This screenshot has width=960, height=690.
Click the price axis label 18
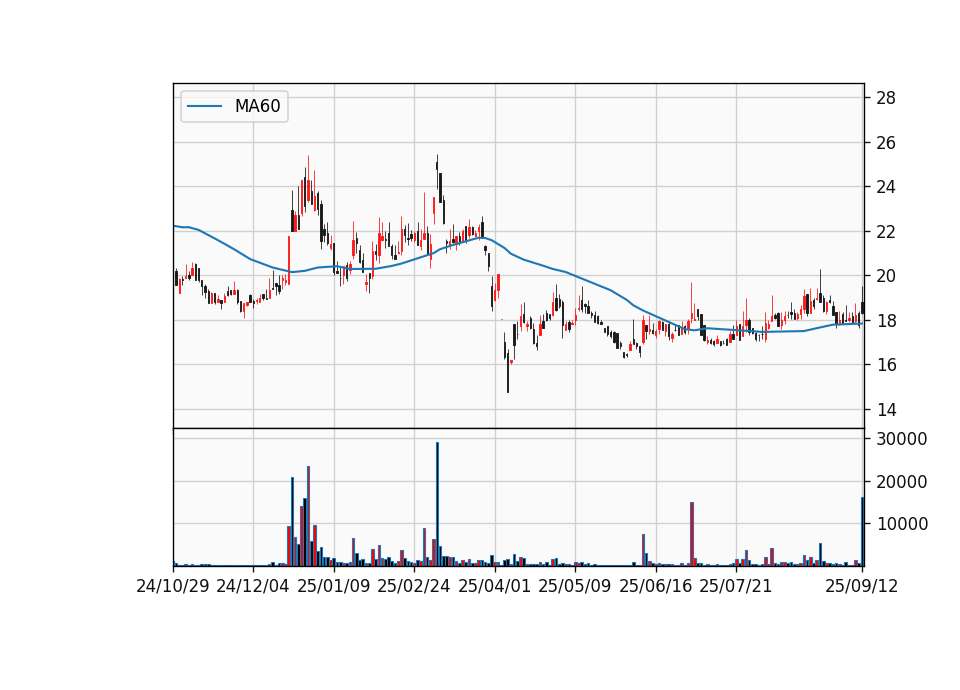(886, 320)
